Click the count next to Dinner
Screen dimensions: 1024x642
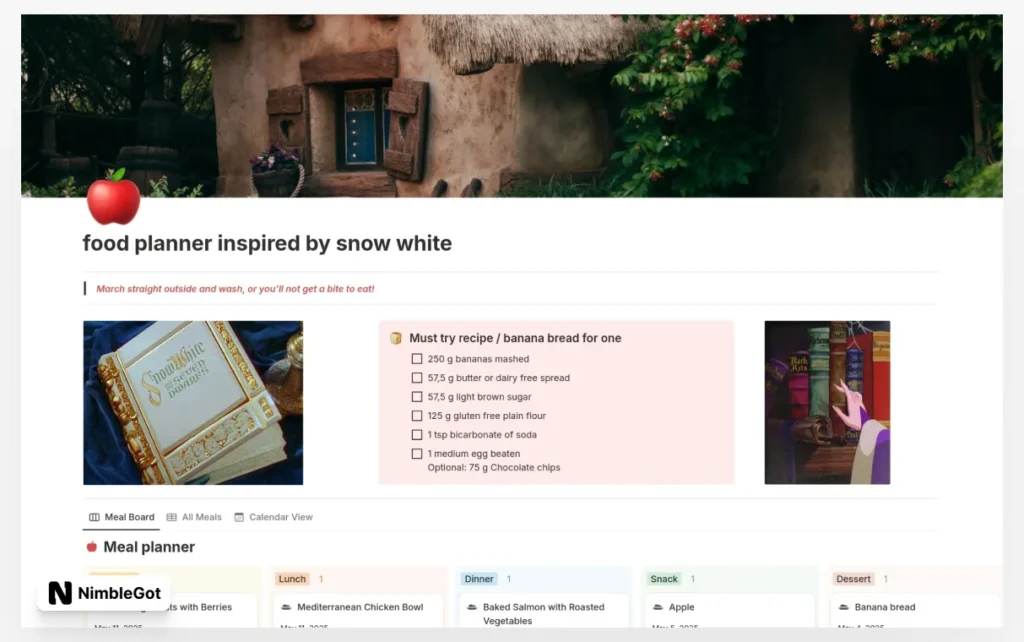(x=509, y=579)
